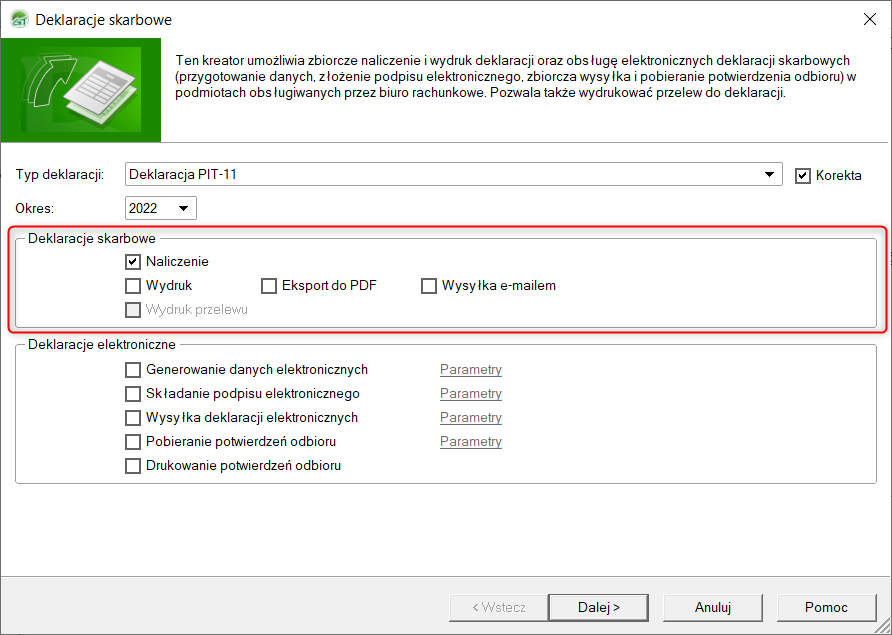892x635 pixels.
Task: Open Parametry for Pobieranie potwierdzeń odbioru
Action: pyautogui.click(x=470, y=442)
